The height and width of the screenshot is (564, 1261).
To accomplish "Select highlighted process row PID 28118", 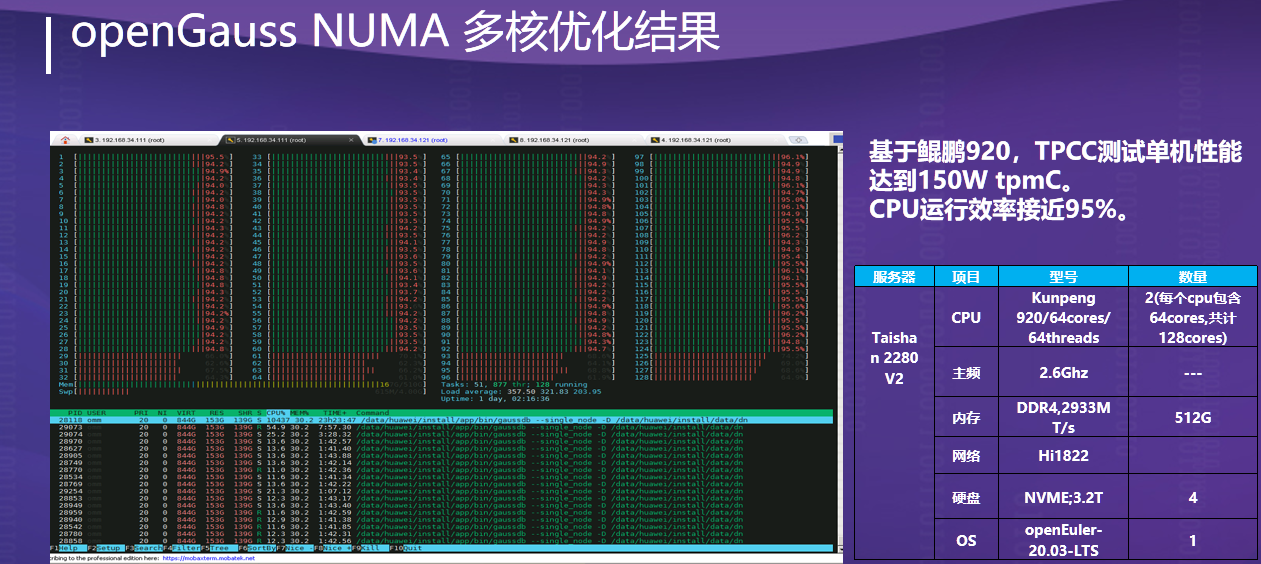I will click(441, 420).
